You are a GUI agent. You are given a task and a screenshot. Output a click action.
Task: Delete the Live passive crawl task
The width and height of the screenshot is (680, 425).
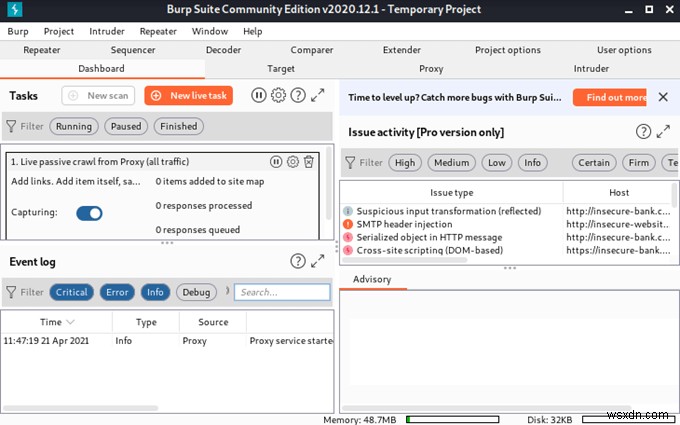point(309,162)
